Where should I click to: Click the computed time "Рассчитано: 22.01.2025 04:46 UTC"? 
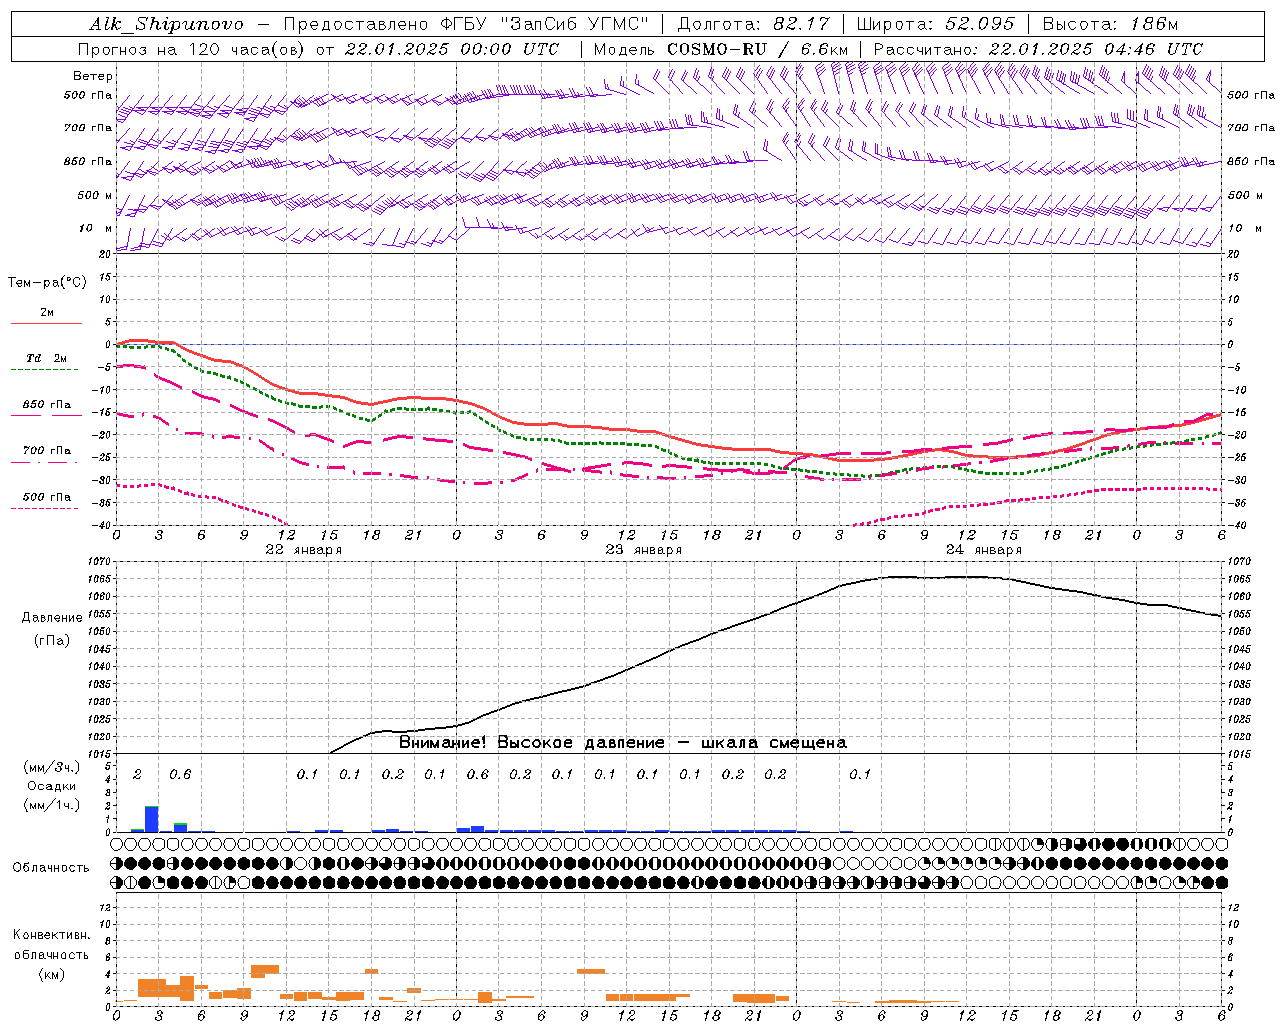[1038, 49]
